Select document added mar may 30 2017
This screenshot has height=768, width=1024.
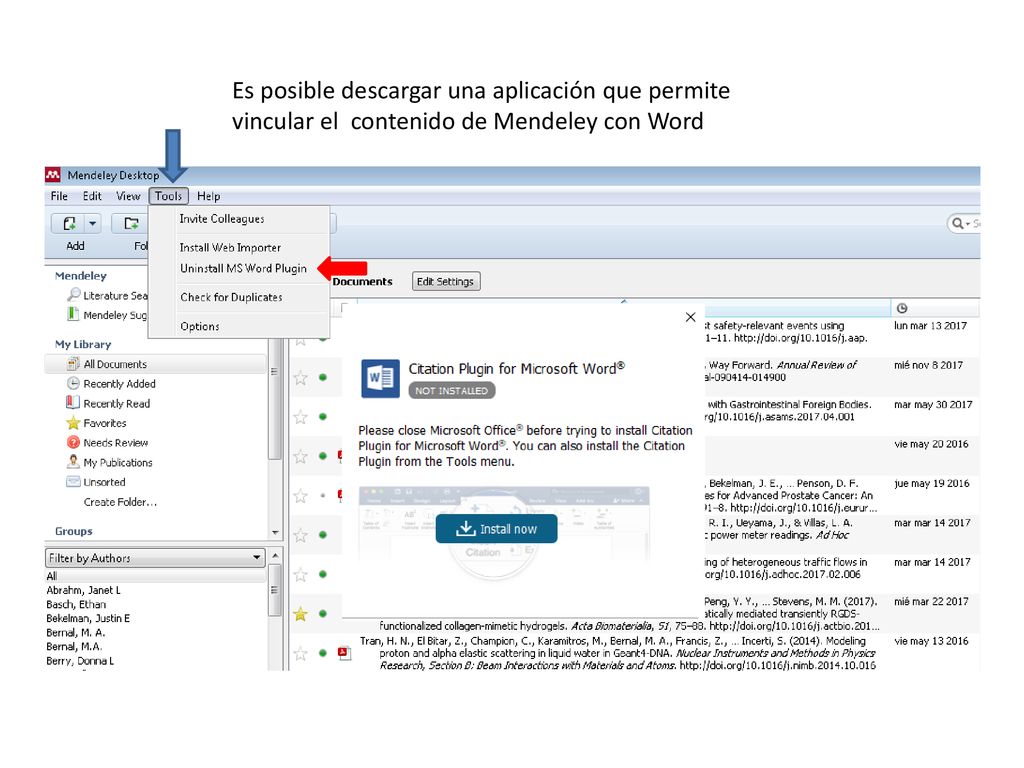click(x=933, y=405)
